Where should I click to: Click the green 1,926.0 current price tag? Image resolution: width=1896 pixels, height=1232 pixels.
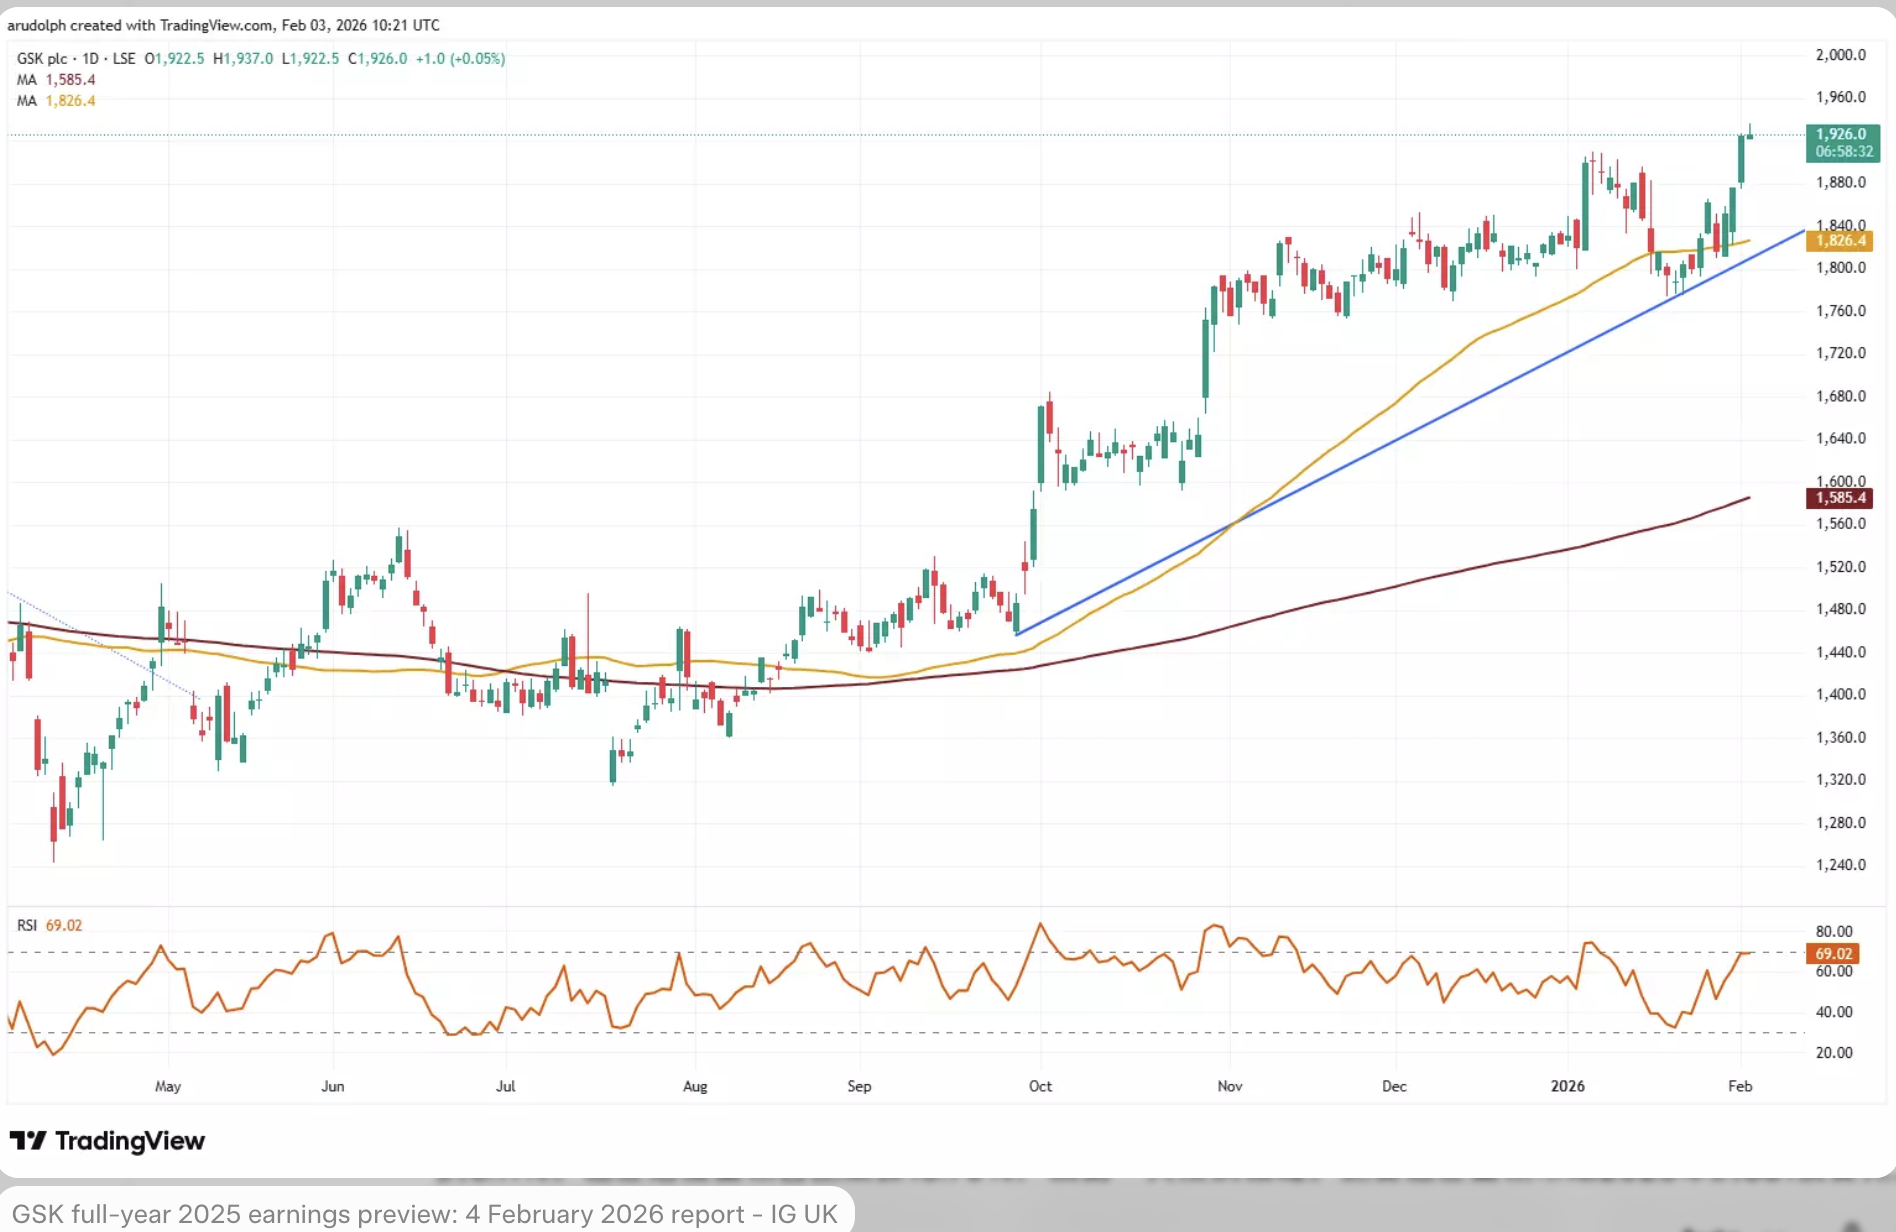[x=1841, y=134]
